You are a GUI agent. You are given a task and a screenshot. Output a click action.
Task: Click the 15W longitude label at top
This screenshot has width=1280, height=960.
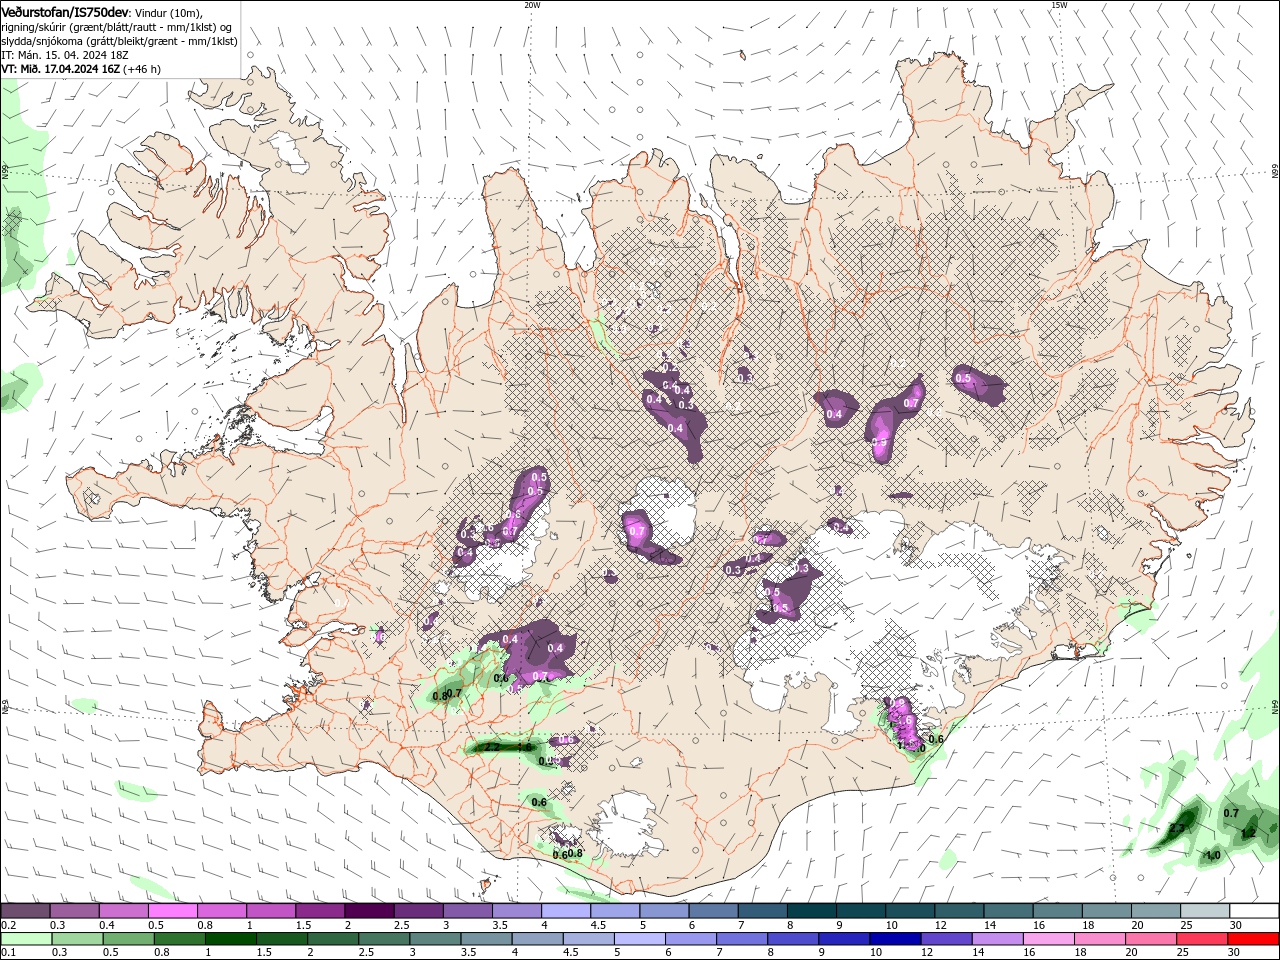point(1059,4)
